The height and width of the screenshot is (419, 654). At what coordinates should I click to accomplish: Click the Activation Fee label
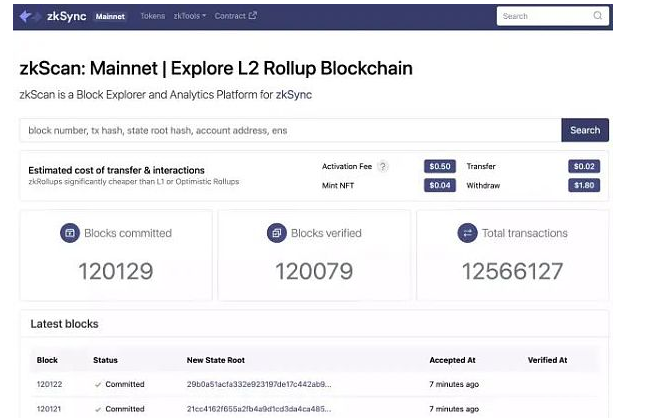click(x=347, y=166)
